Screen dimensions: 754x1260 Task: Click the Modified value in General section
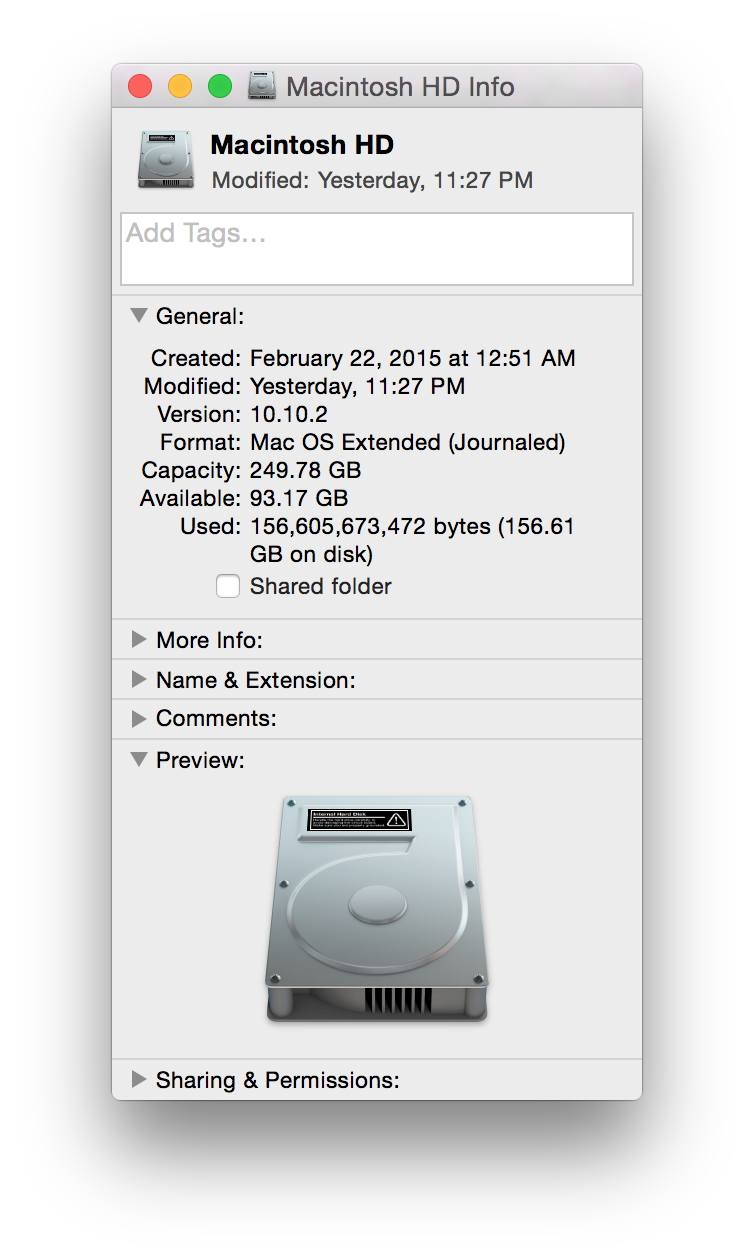coord(357,386)
